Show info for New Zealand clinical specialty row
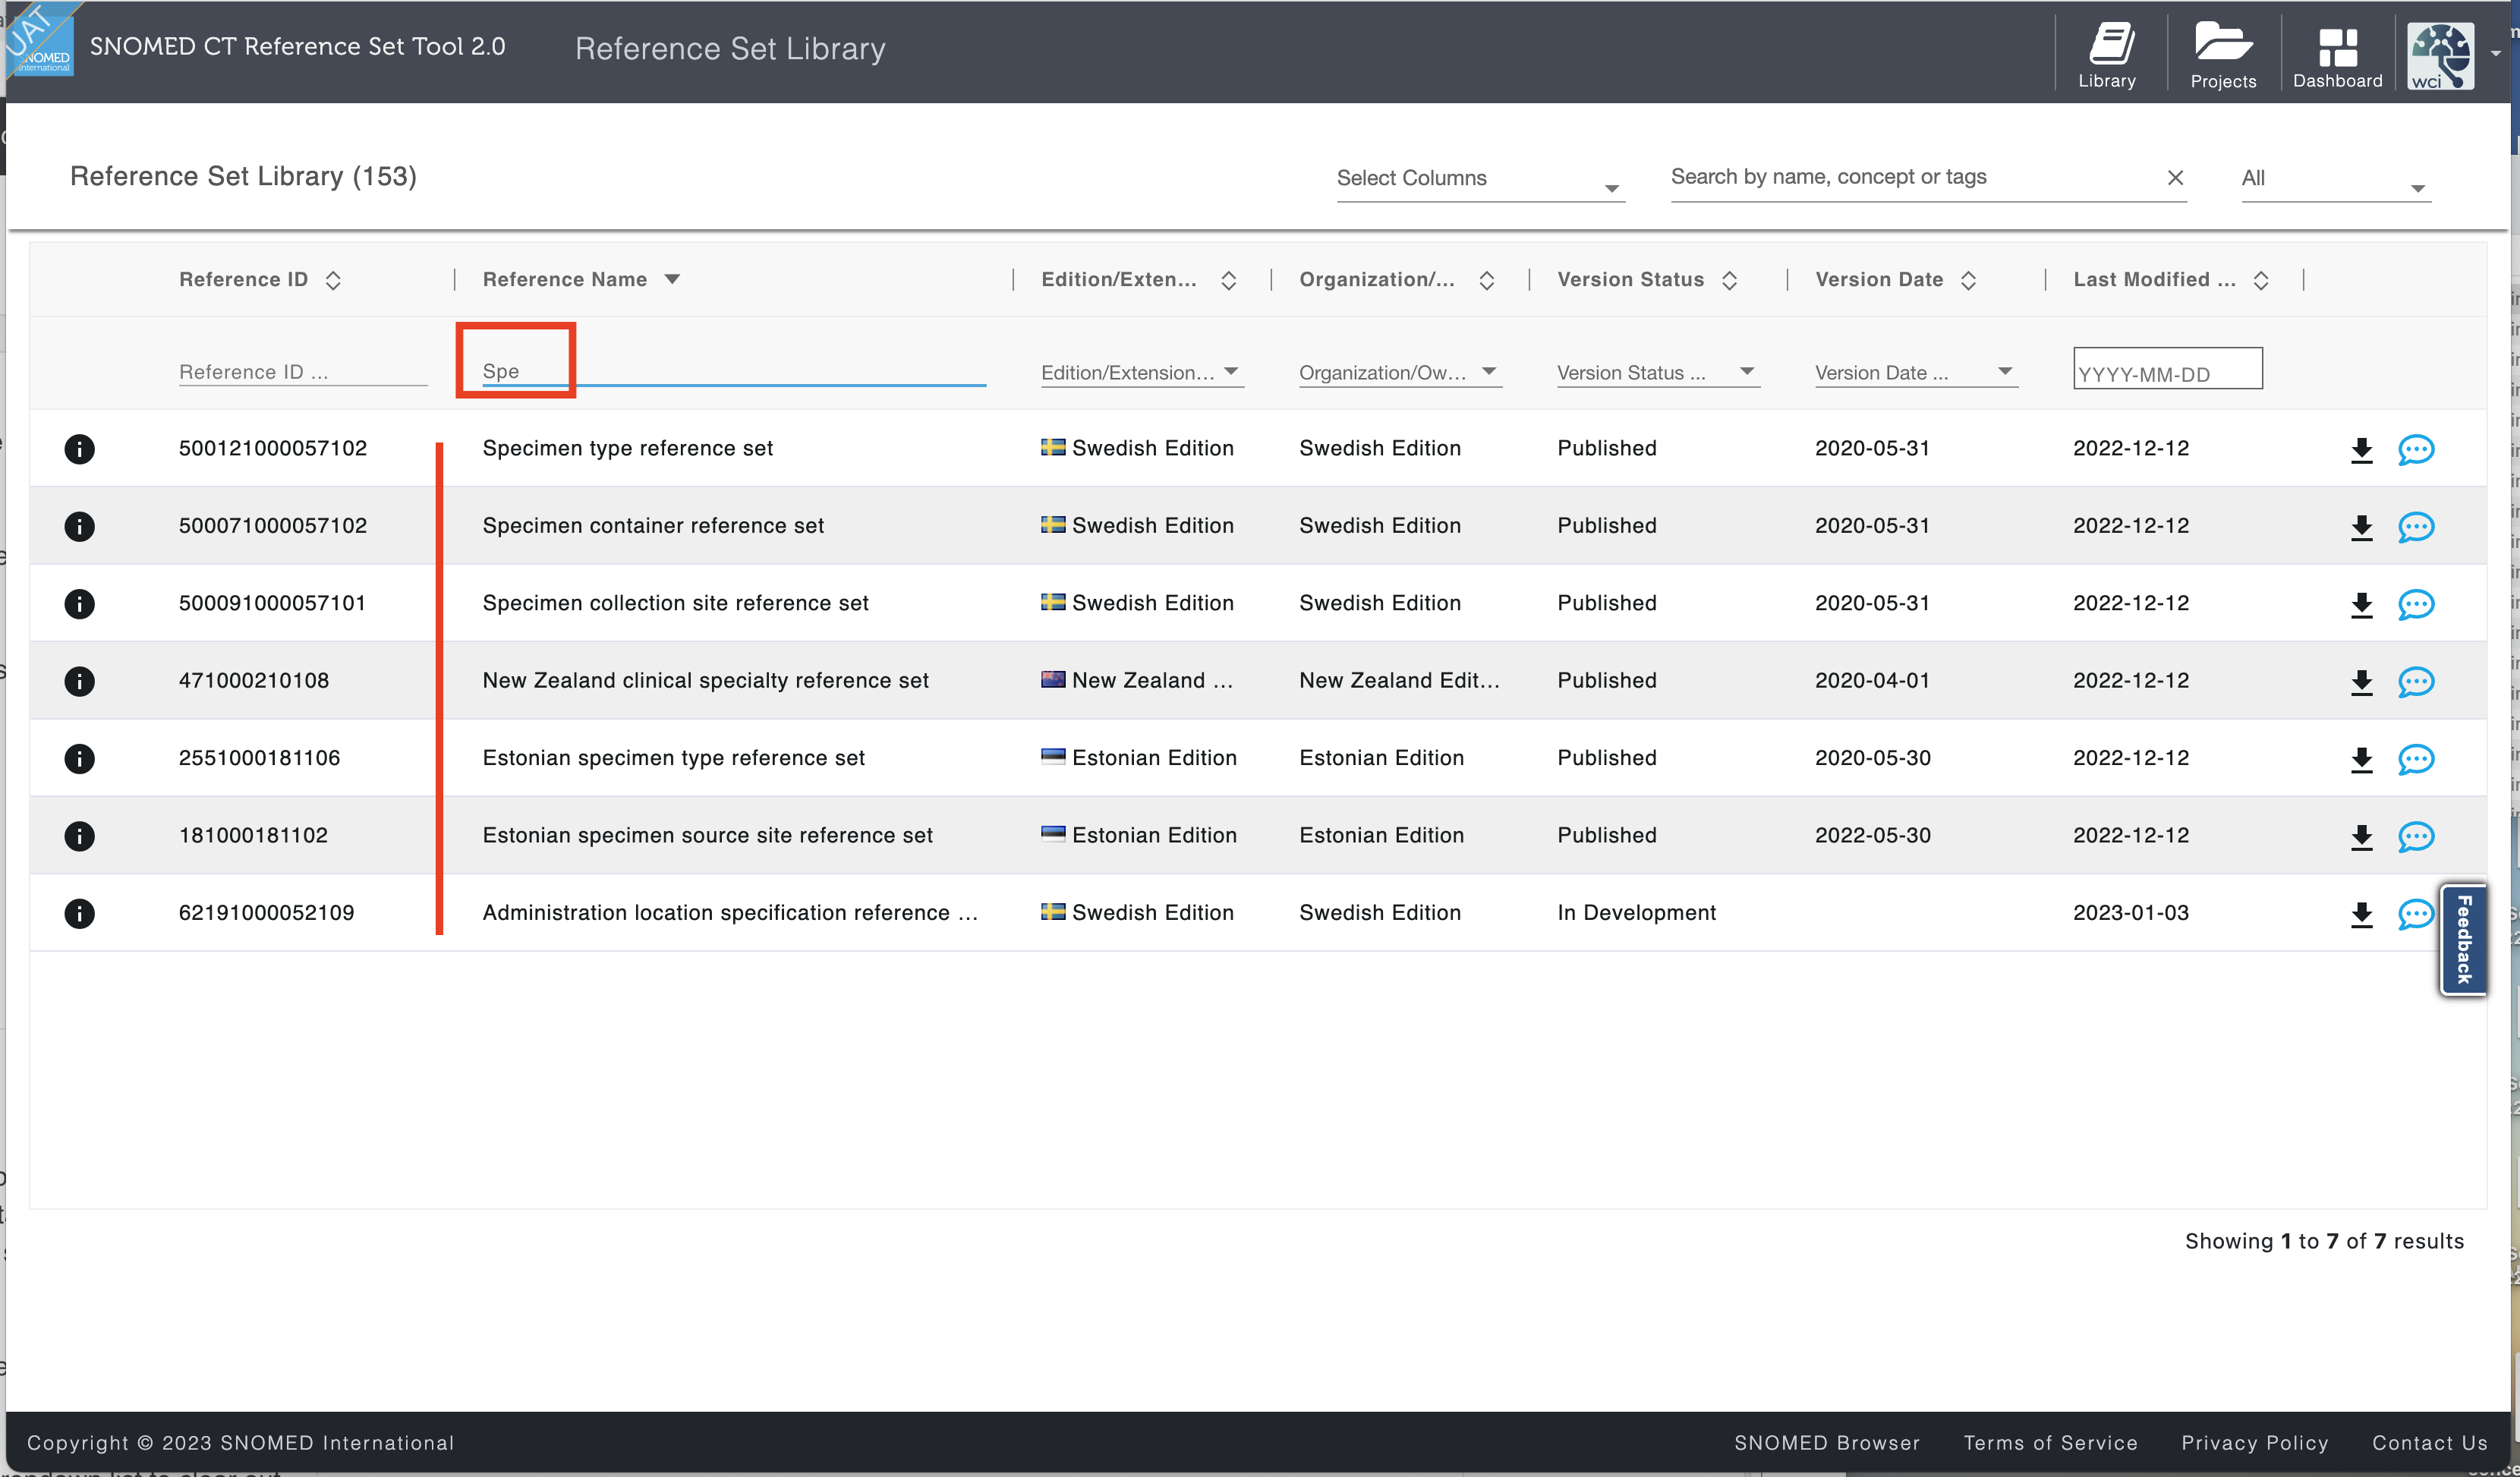The width and height of the screenshot is (2520, 1477). pos(79,681)
